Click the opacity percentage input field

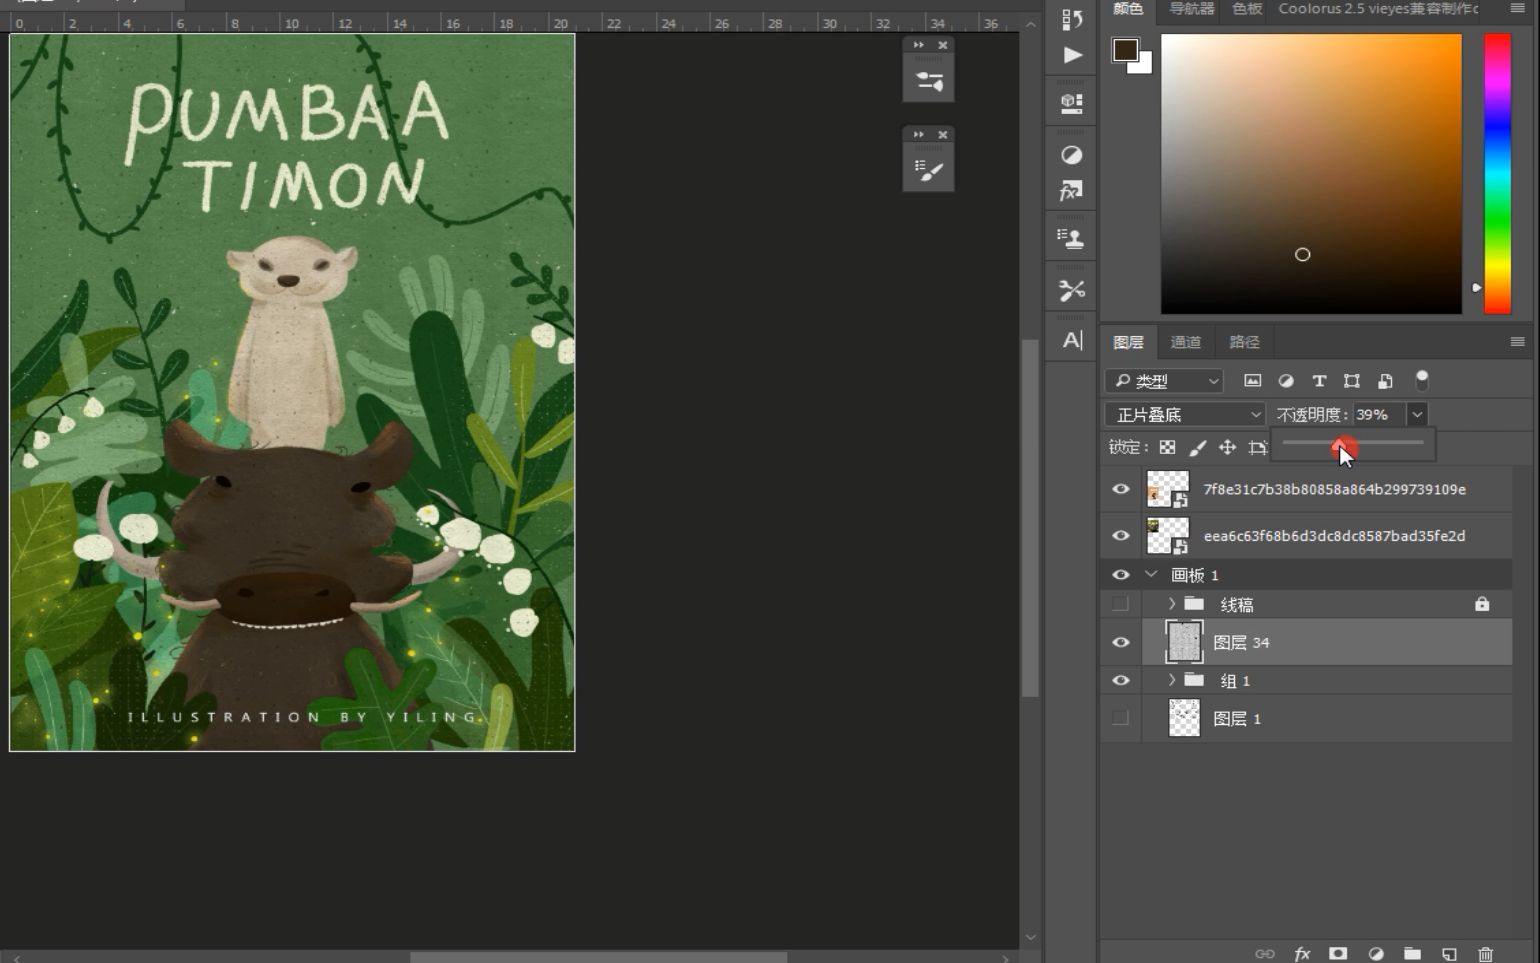tap(1378, 414)
